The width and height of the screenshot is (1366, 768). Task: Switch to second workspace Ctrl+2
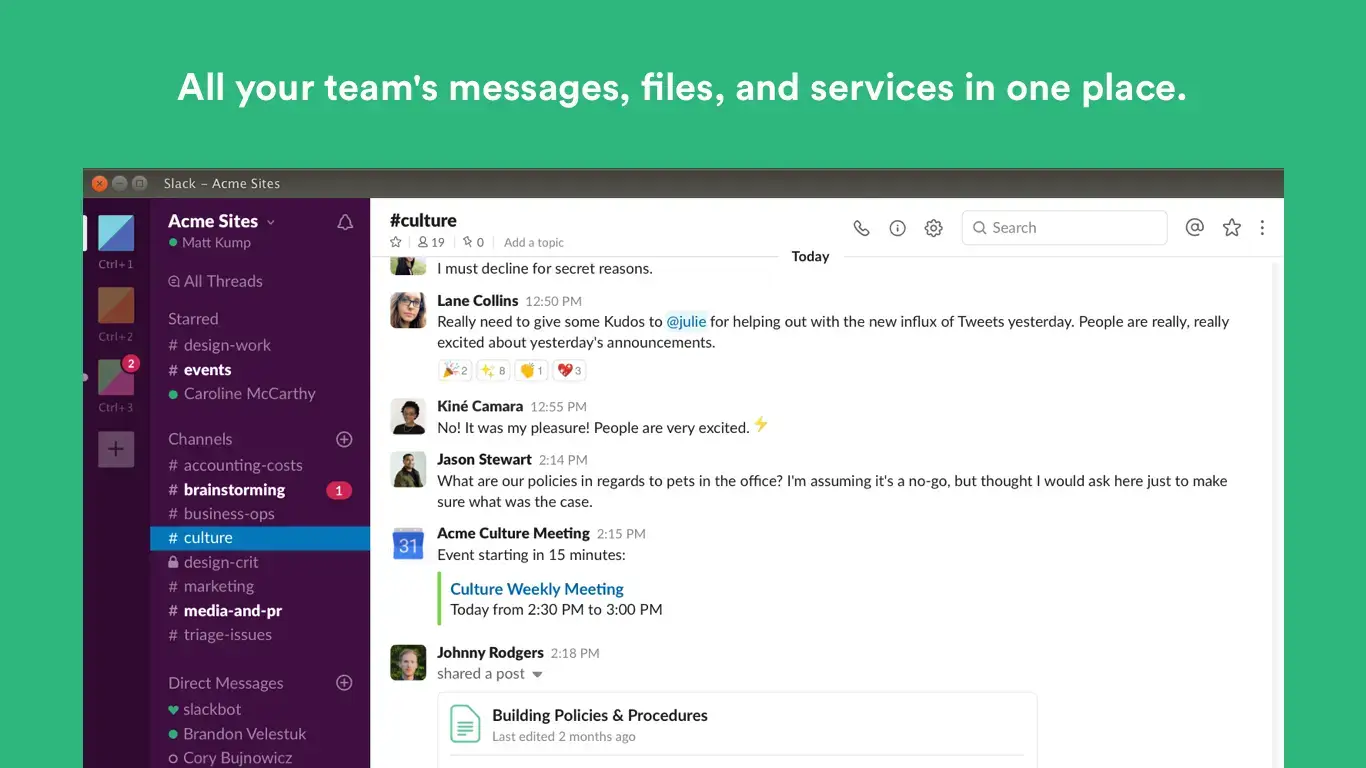point(116,305)
